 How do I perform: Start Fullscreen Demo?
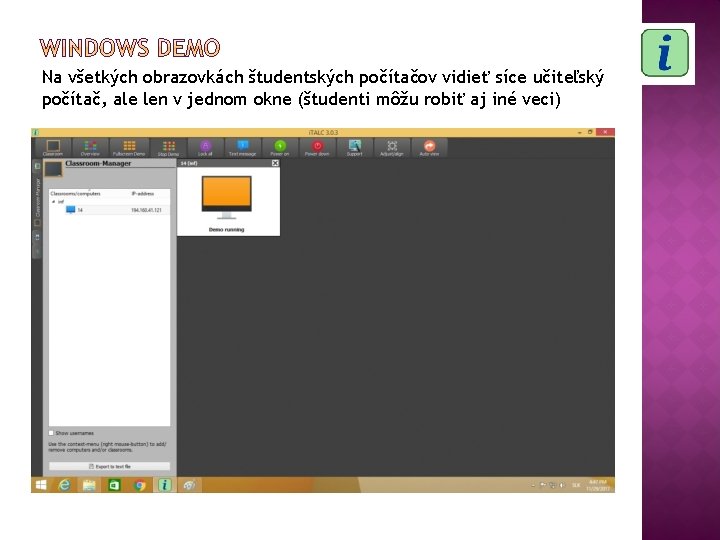point(129,148)
